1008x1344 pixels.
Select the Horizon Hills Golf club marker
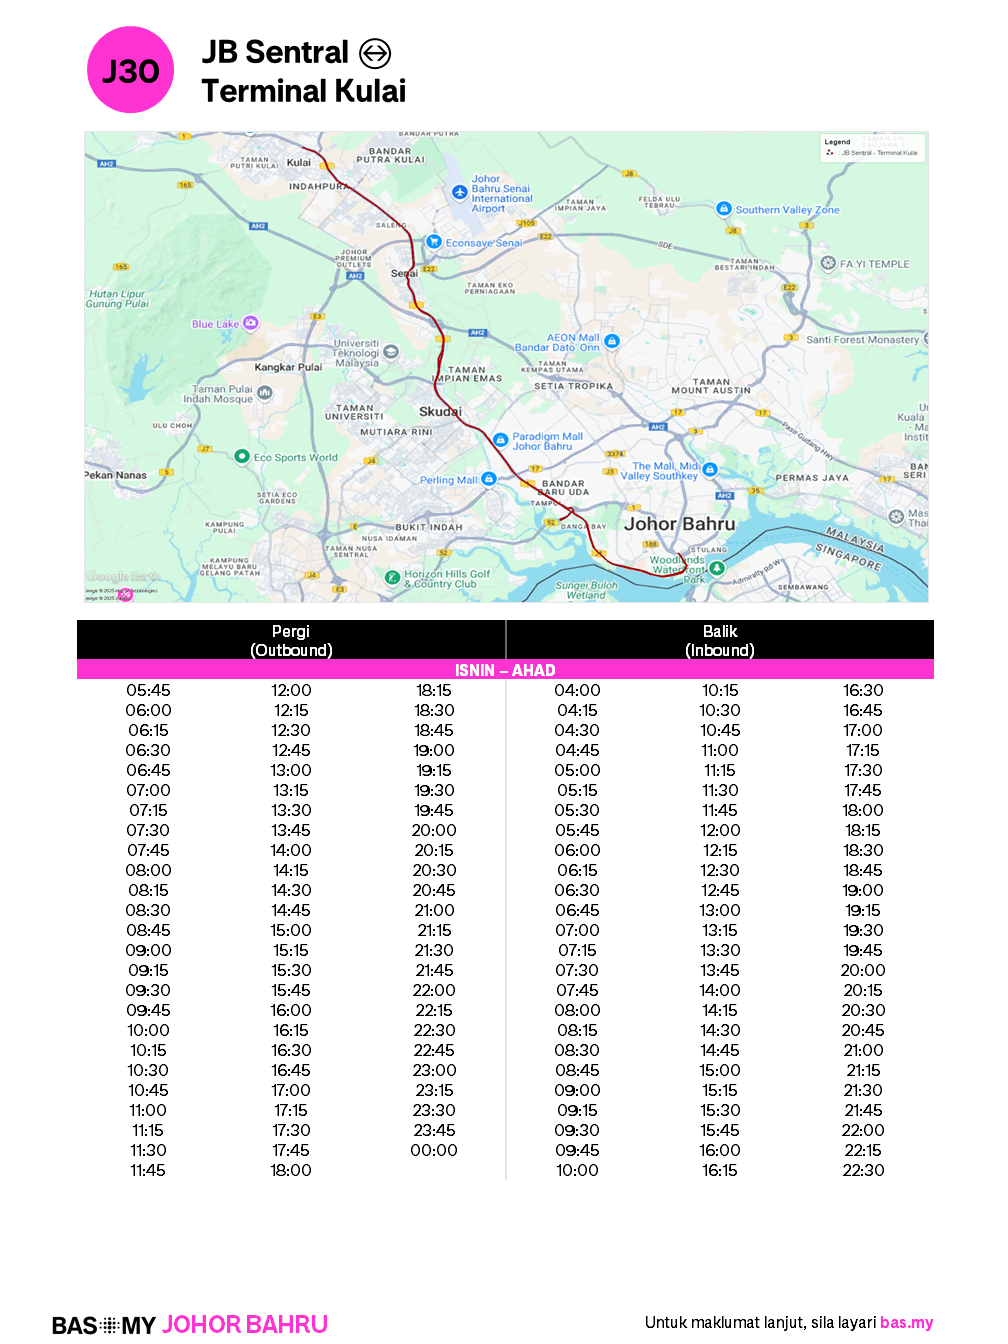(393, 577)
